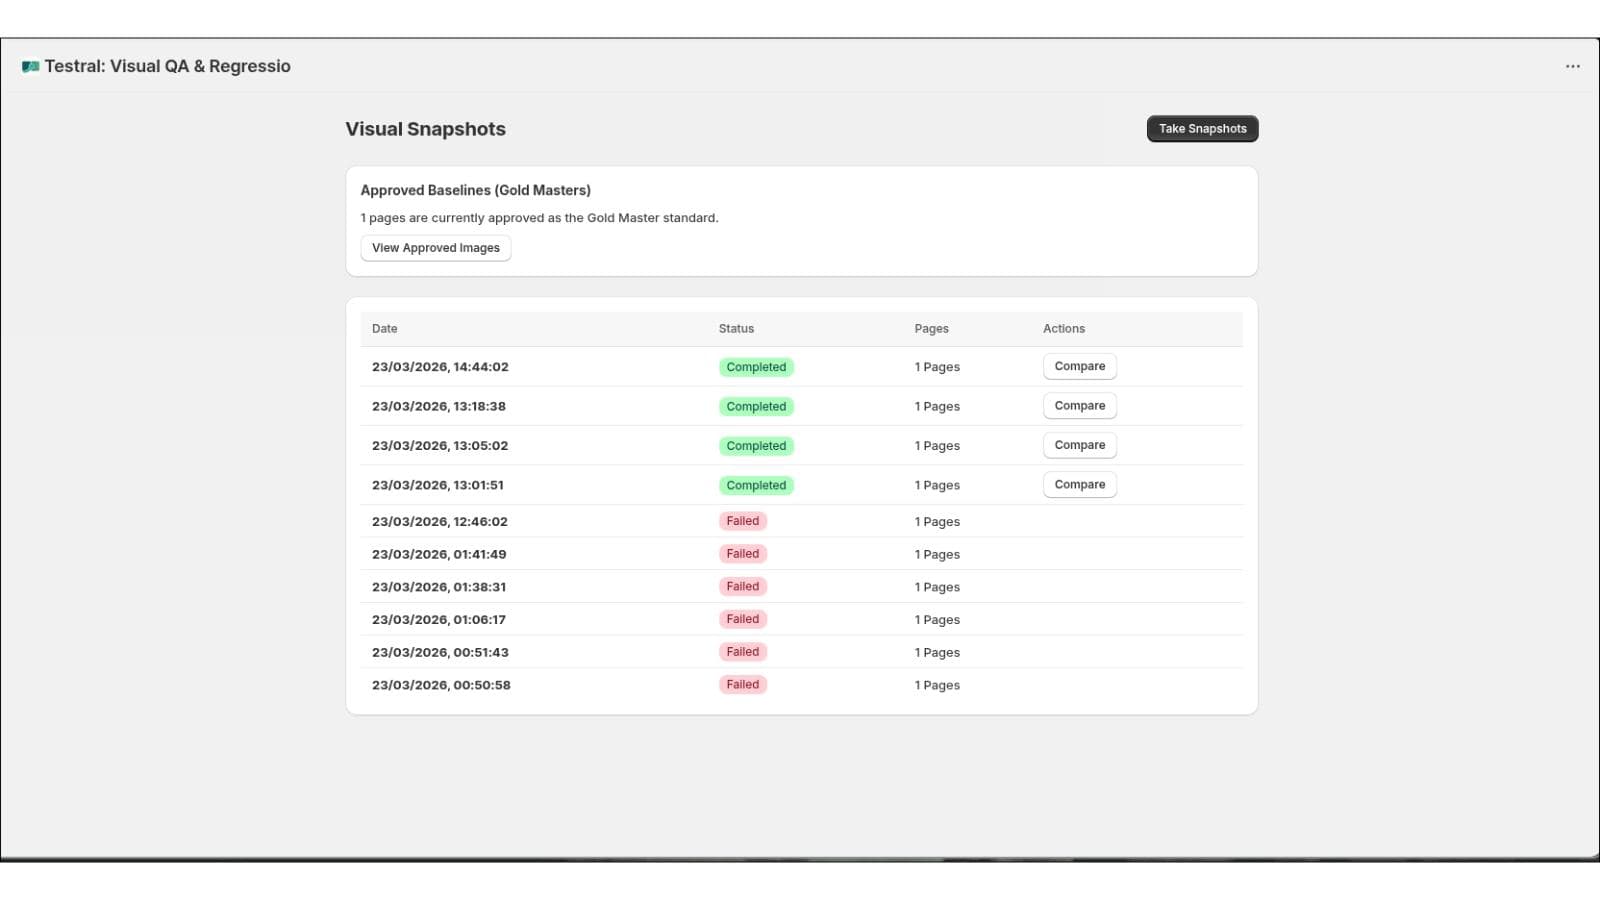Click the Testral: Visual QA & Regressio title
Screen dimensions: 1600x900
(x=168, y=67)
